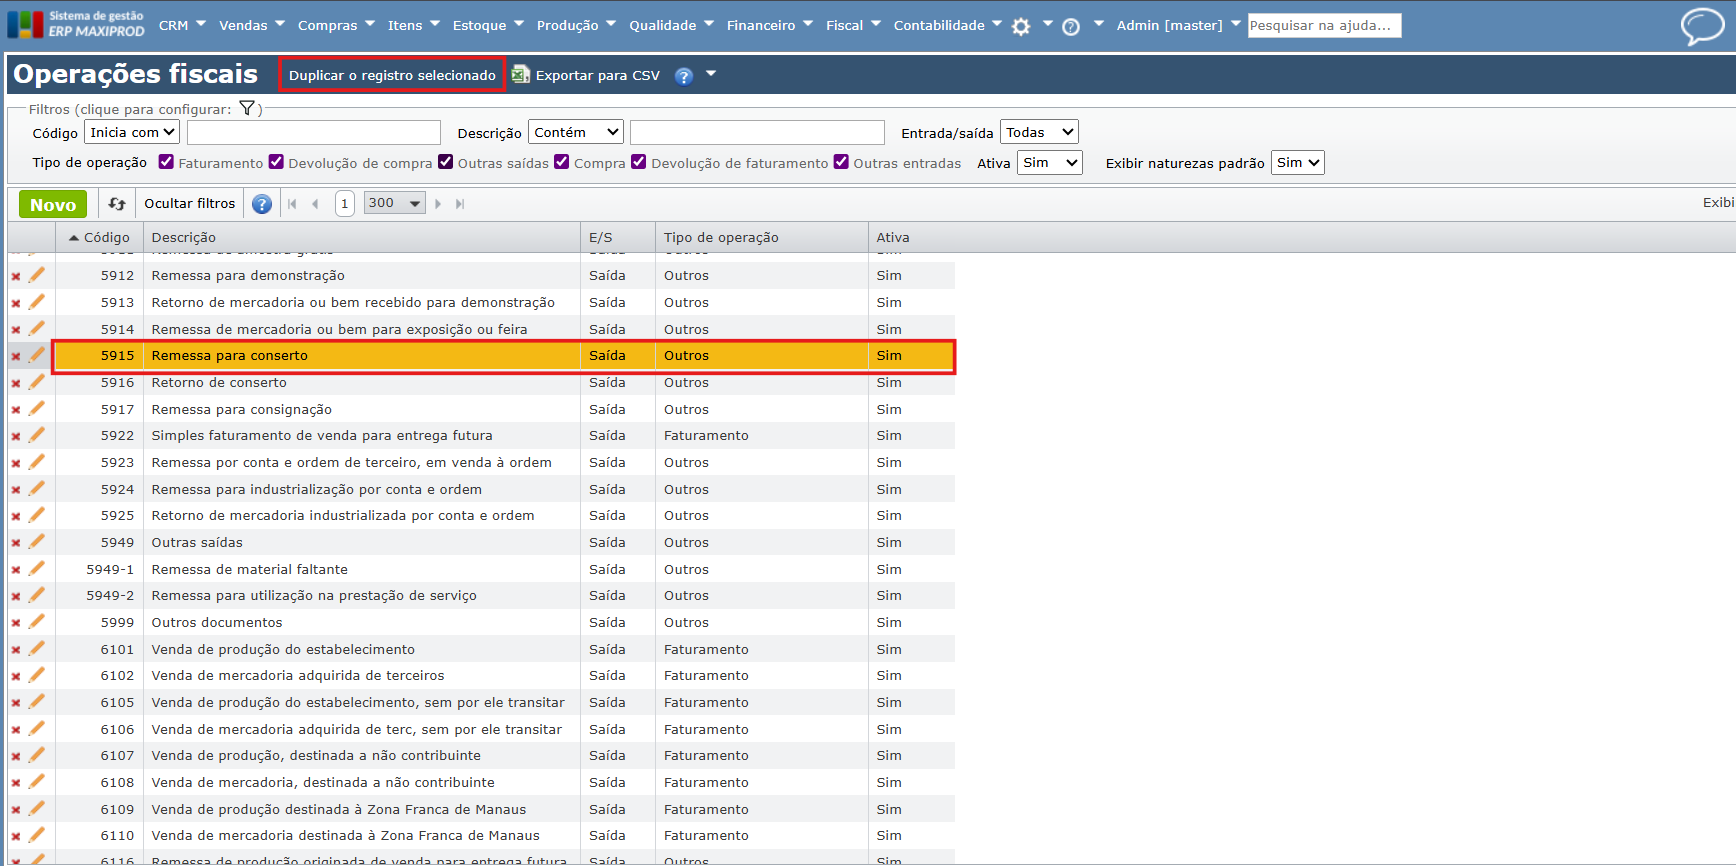This screenshot has width=1736, height=866.
Task: Click the filter funnel icon to configure filters
Action: pyautogui.click(x=247, y=109)
